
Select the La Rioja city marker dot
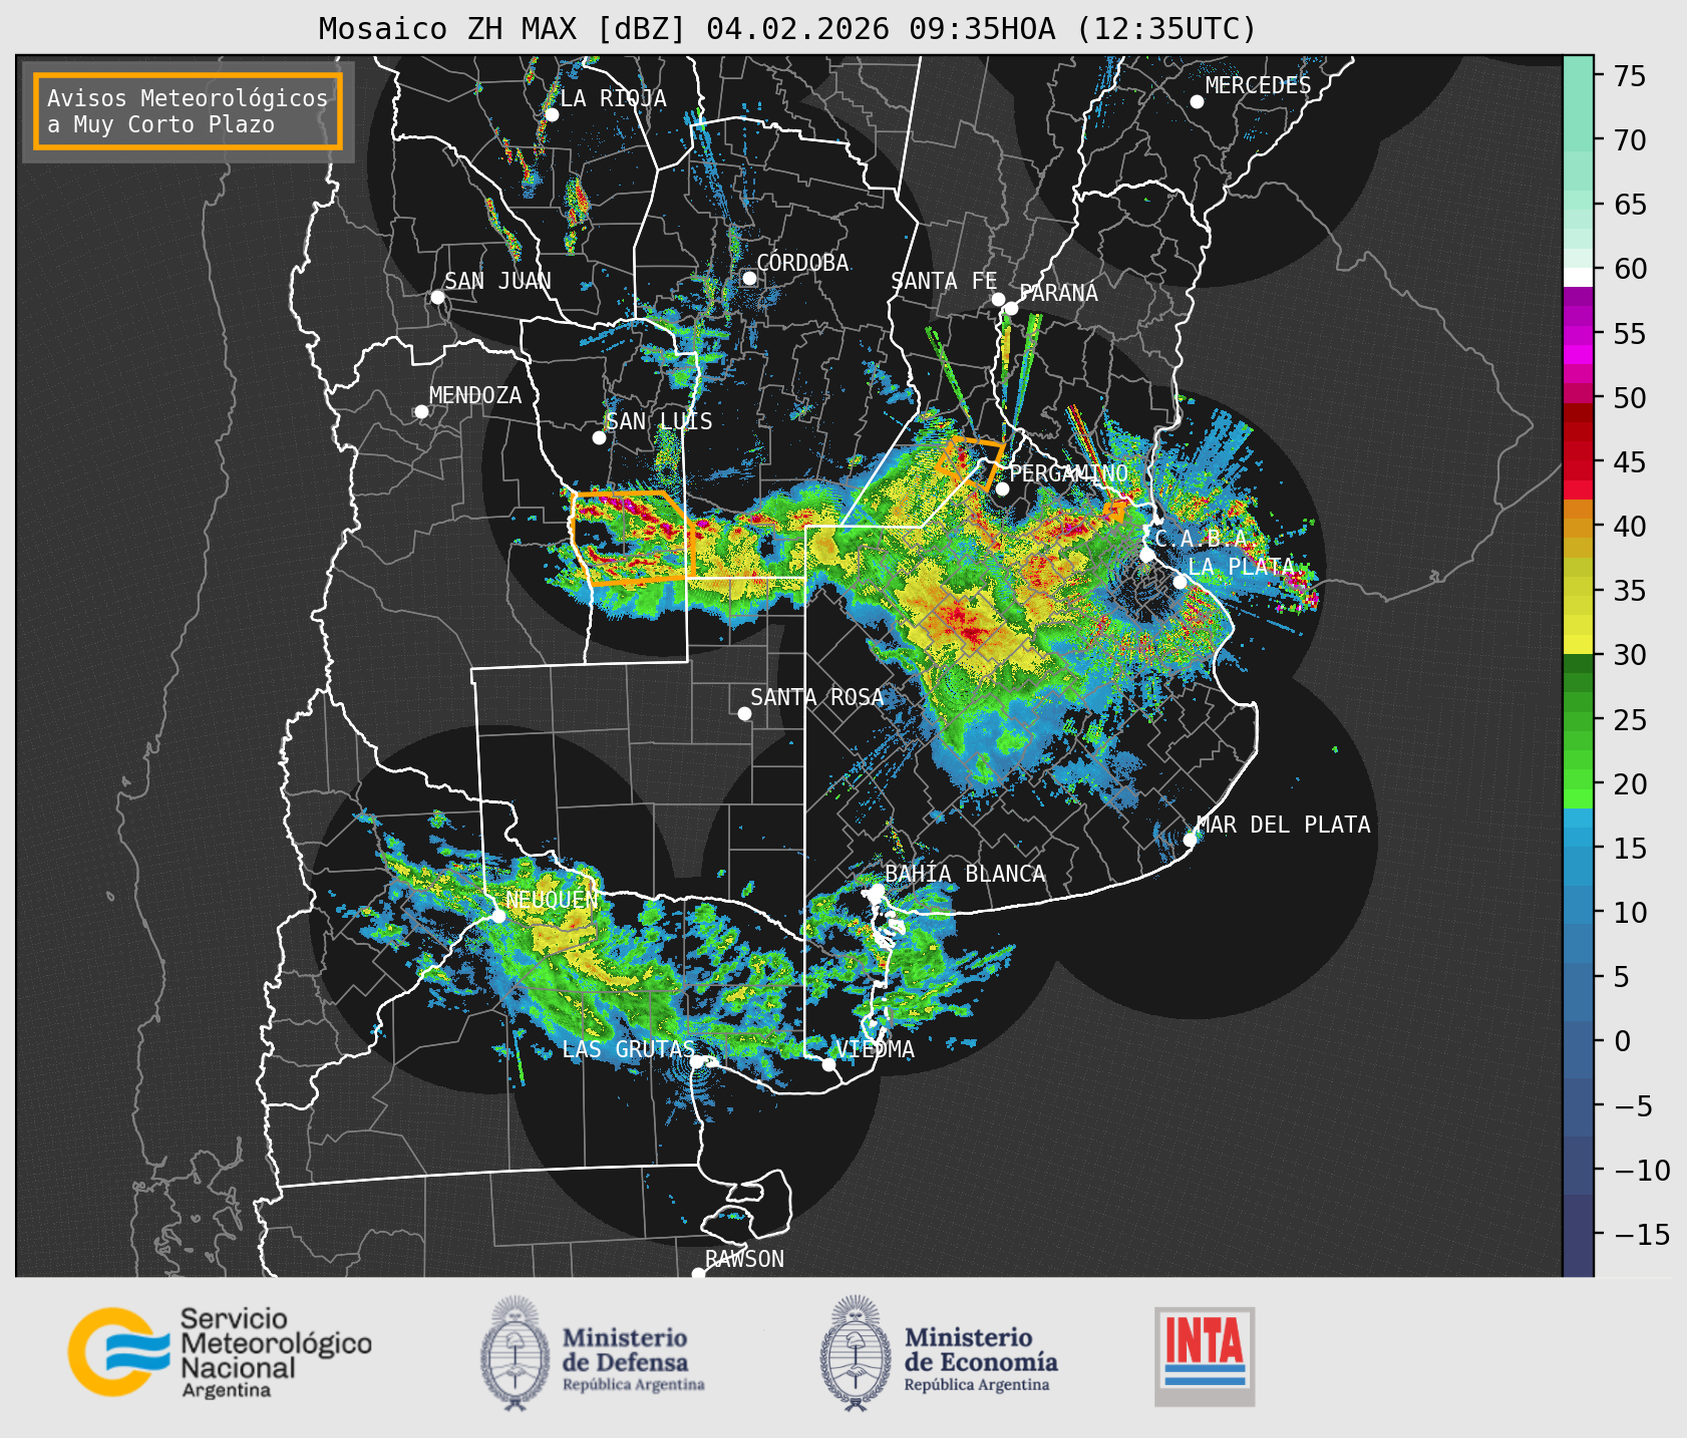551,115
